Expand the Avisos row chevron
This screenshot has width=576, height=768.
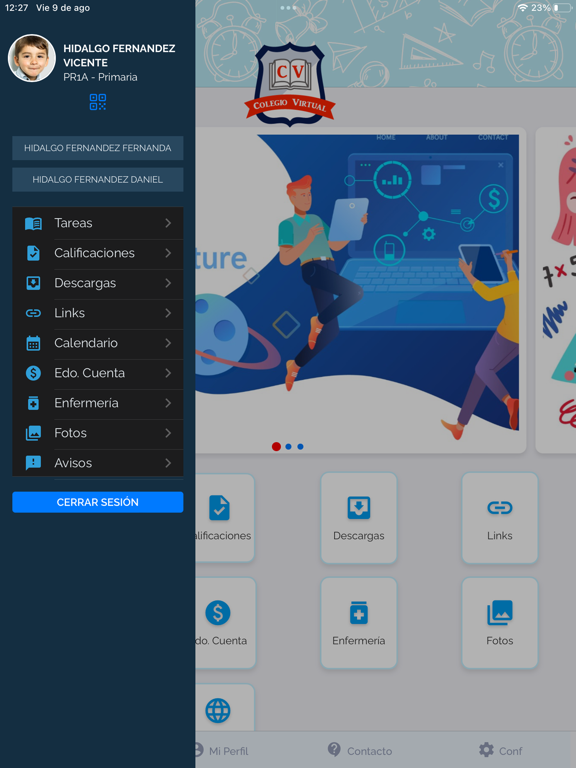[x=168, y=463]
